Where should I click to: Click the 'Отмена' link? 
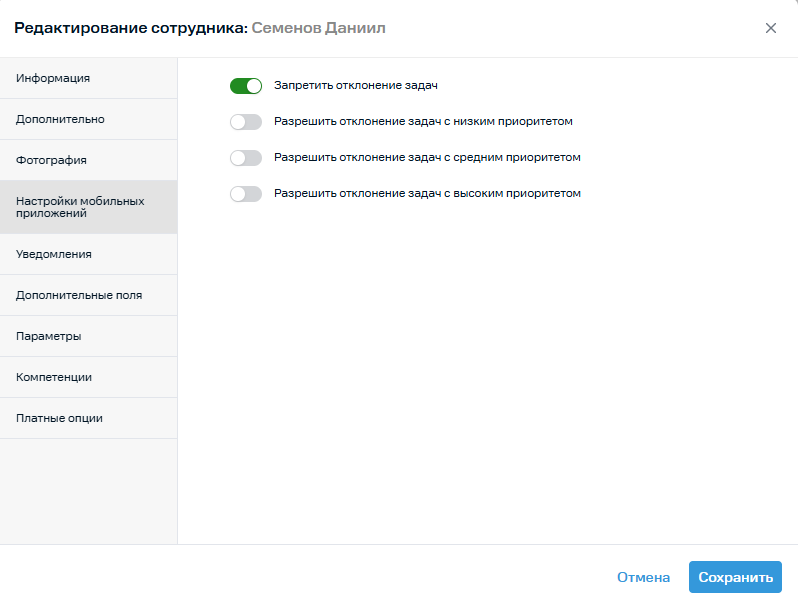pos(643,577)
